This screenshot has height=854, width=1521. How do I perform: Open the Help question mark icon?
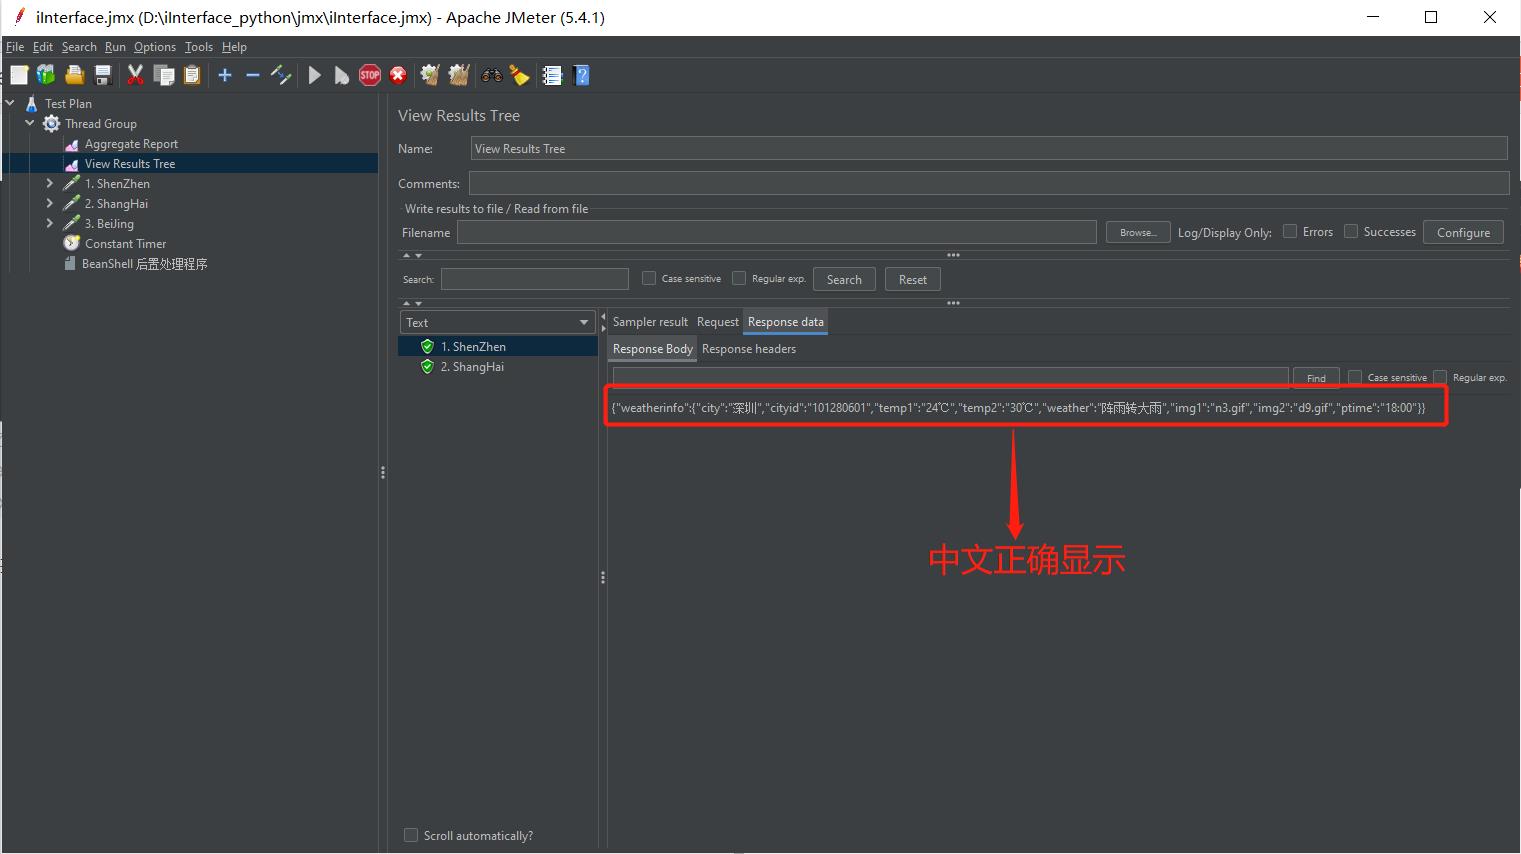(x=582, y=75)
